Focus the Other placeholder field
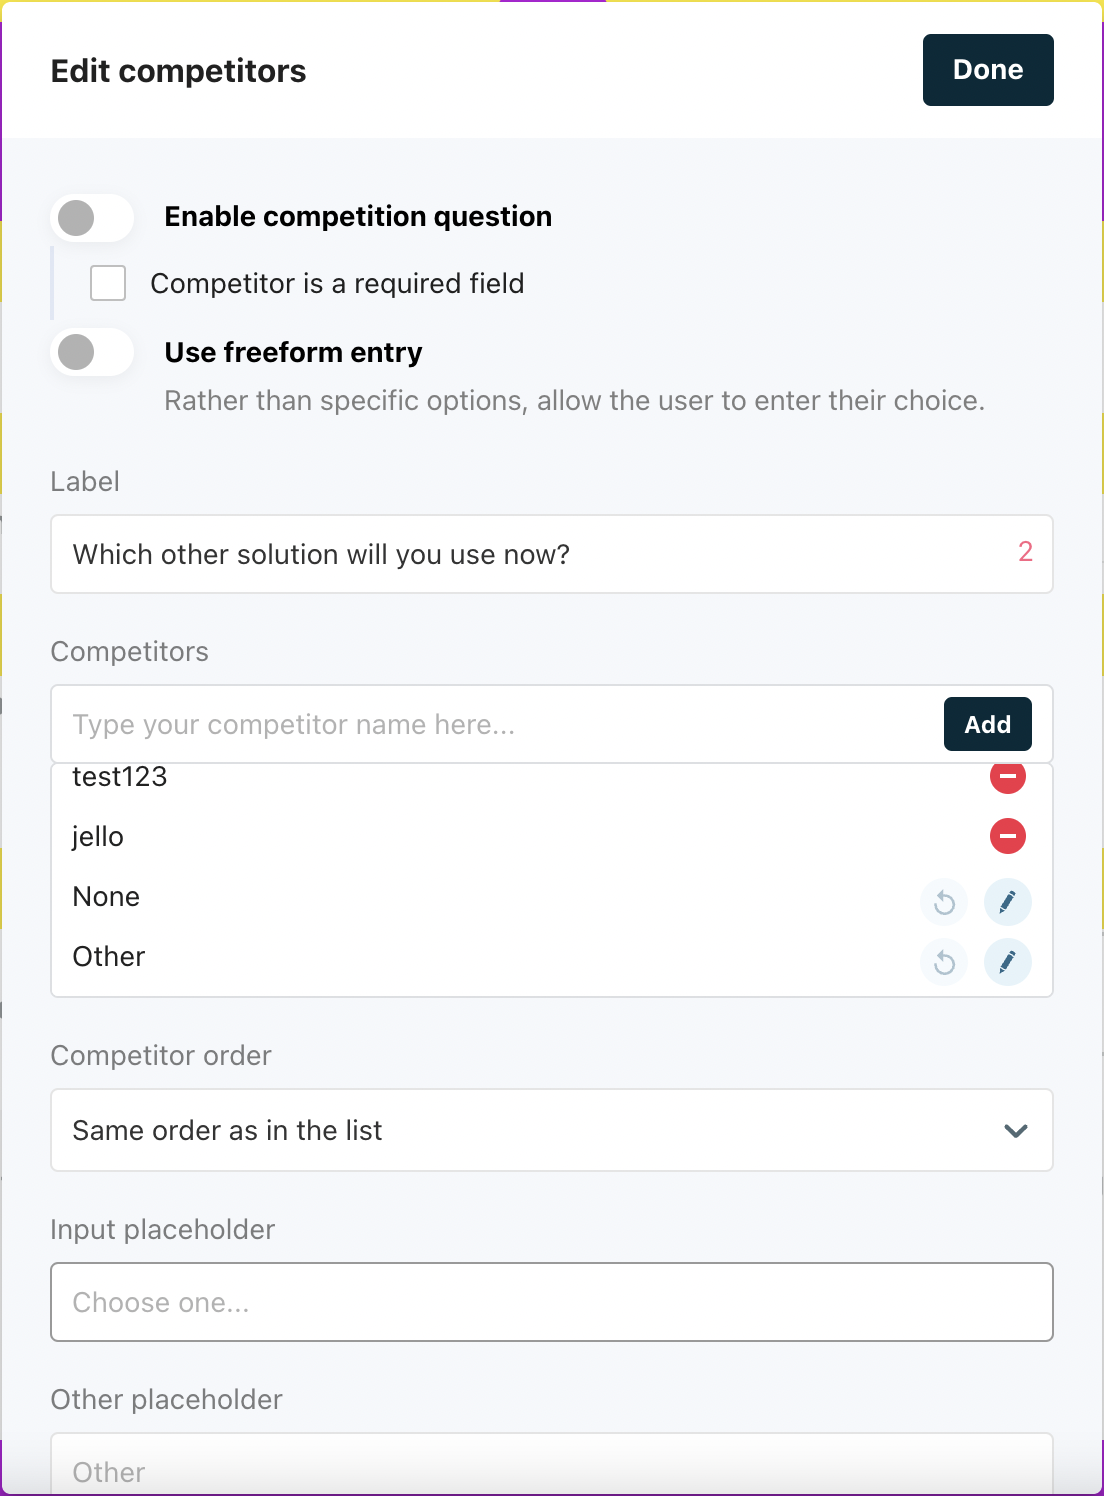The height and width of the screenshot is (1496, 1104). [552, 1465]
